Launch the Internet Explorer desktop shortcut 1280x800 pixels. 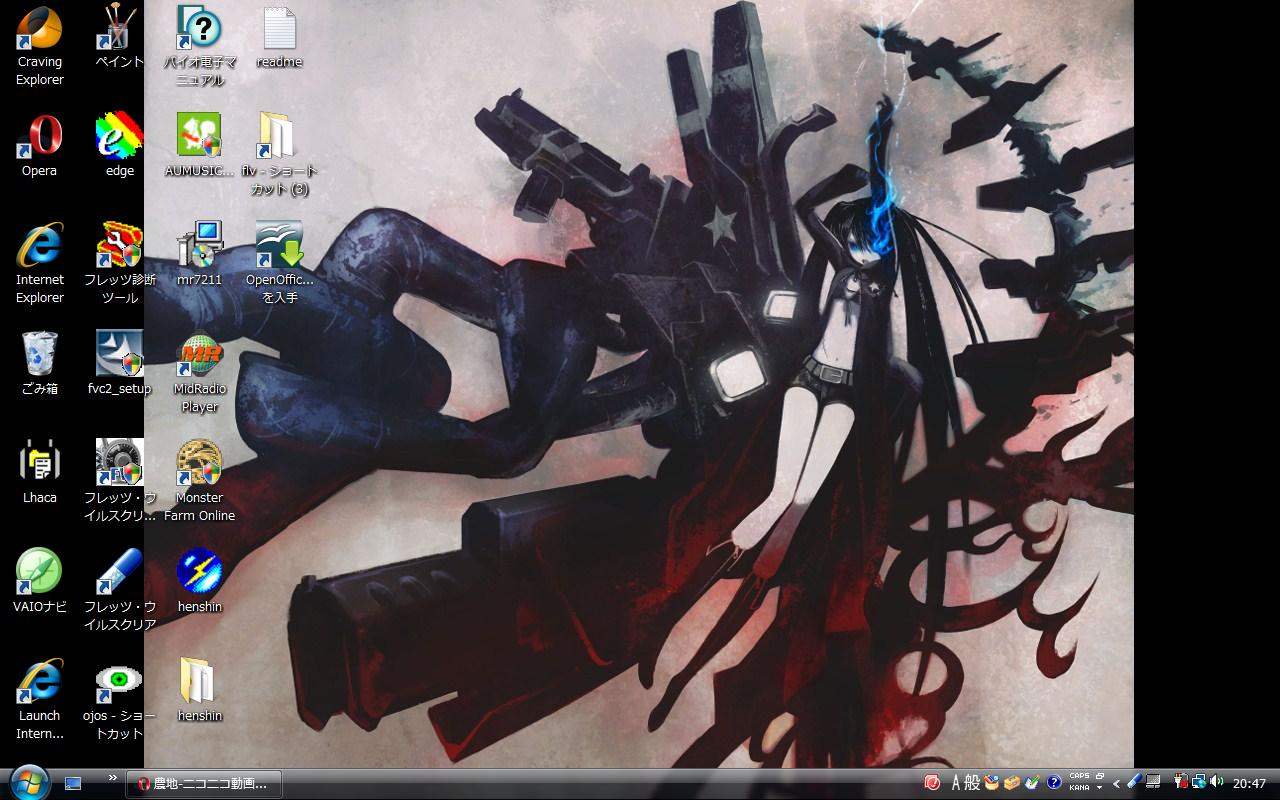[x=39, y=264]
